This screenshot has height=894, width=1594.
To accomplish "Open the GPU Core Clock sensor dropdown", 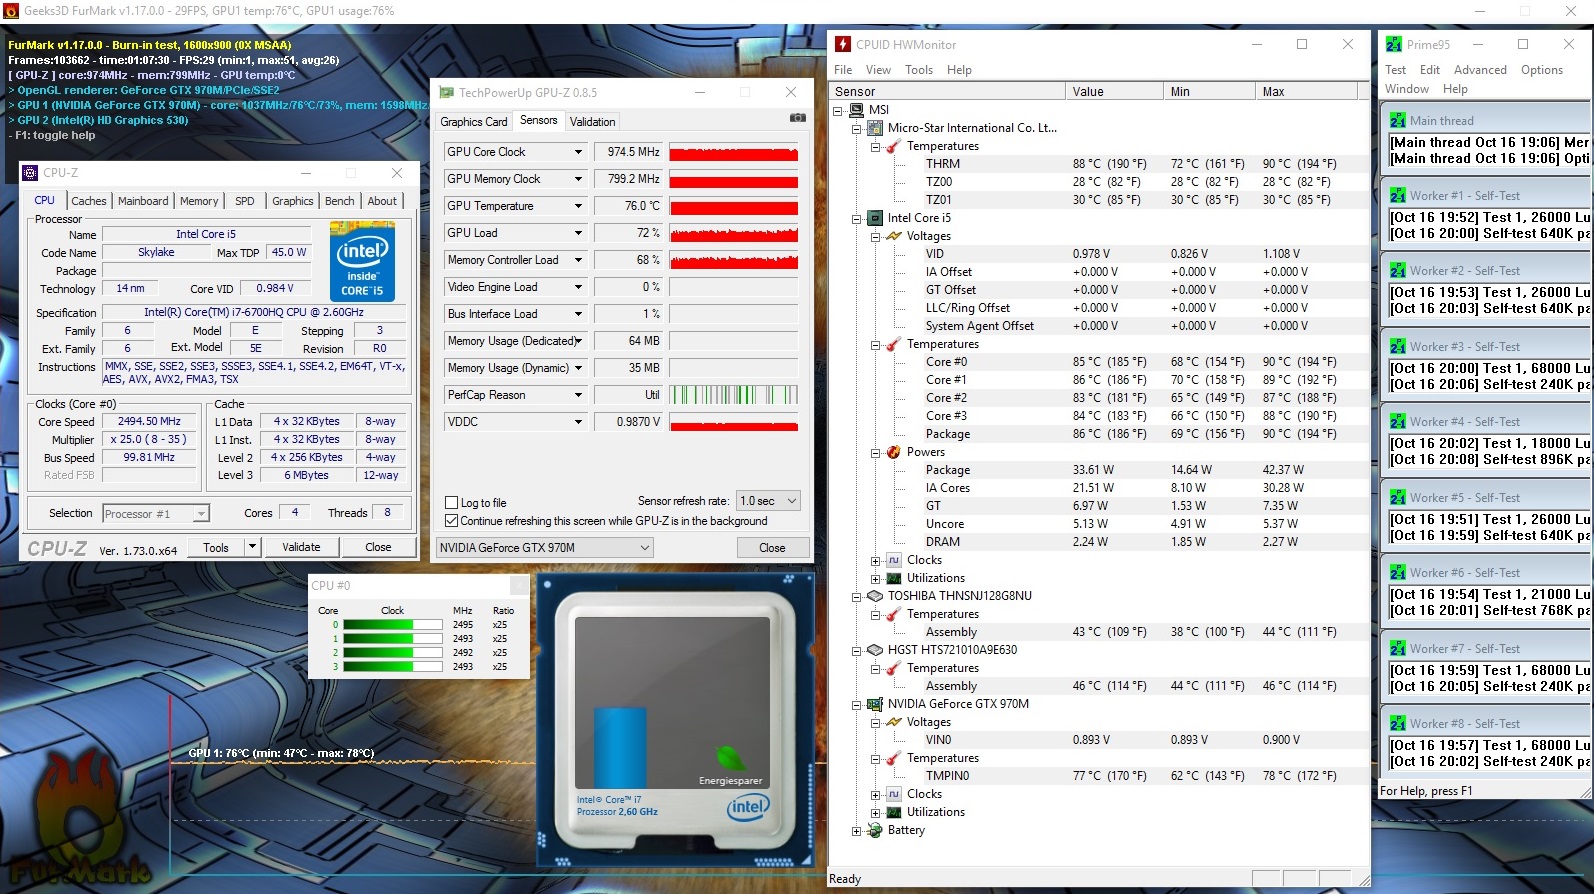I will click(578, 152).
